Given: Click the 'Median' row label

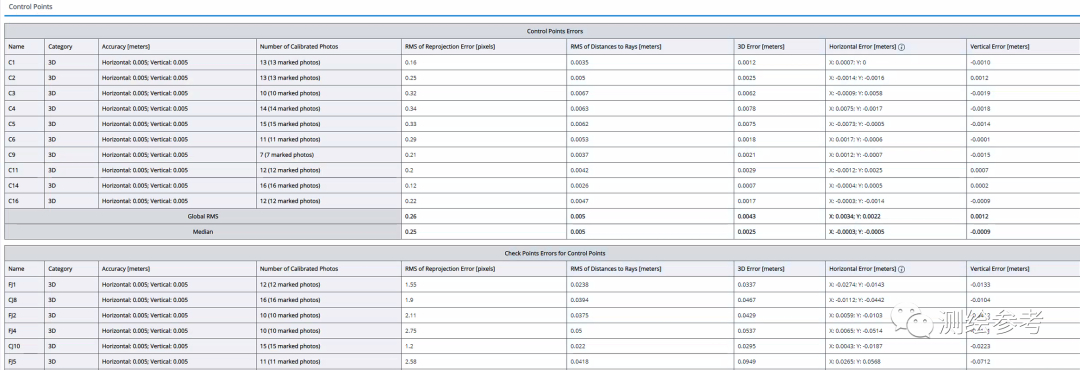Looking at the screenshot, I should pos(203,232).
